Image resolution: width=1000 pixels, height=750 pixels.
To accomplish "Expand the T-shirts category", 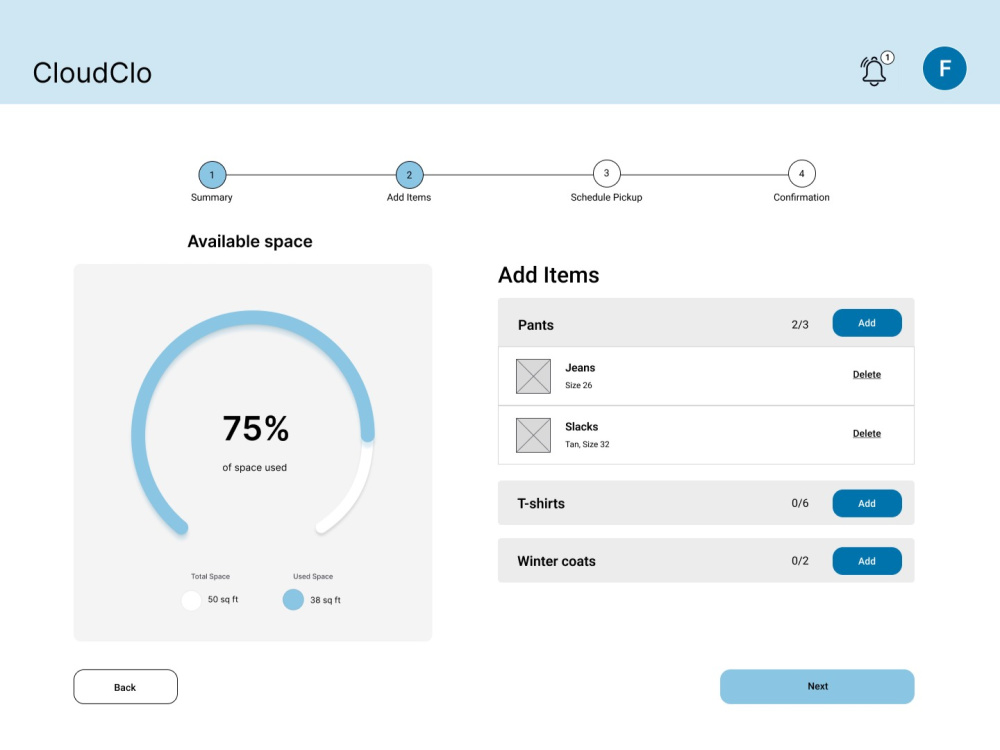I will point(706,503).
